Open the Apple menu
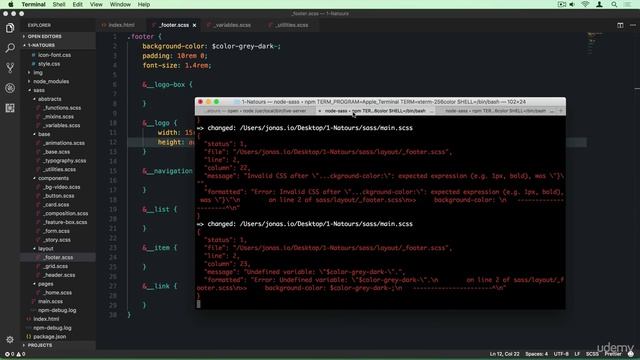 click(x=11, y=4)
